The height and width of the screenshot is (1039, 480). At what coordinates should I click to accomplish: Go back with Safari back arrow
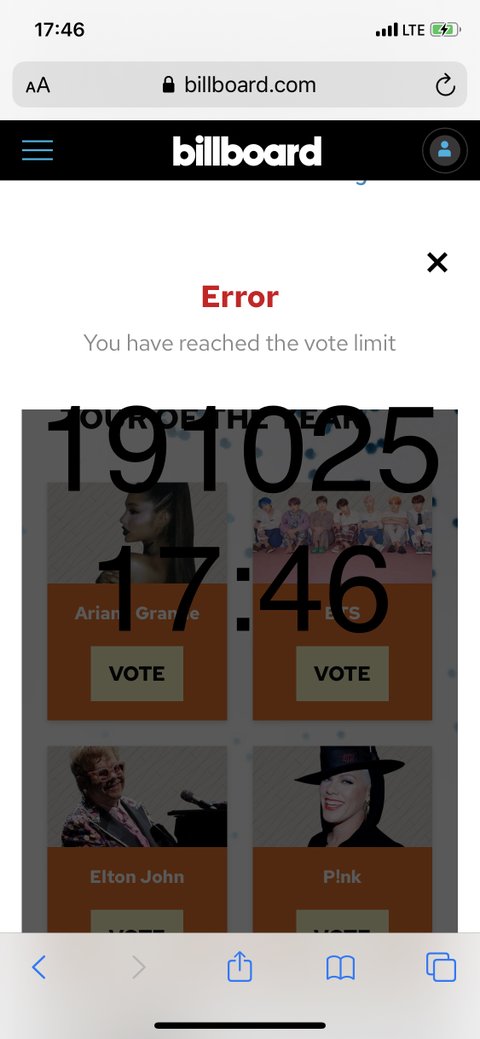click(39, 967)
